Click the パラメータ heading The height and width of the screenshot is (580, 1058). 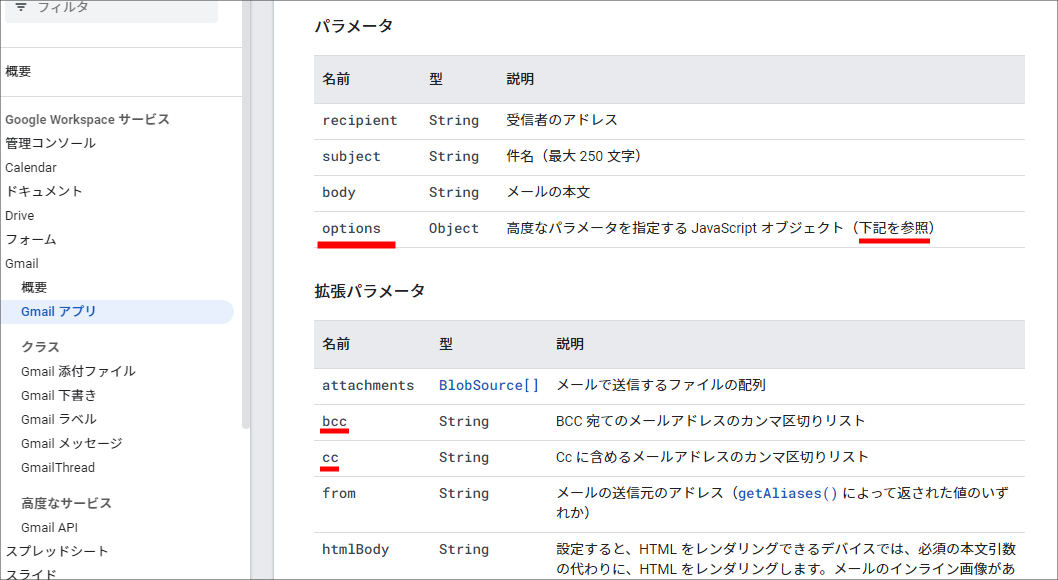(x=354, y=26)
